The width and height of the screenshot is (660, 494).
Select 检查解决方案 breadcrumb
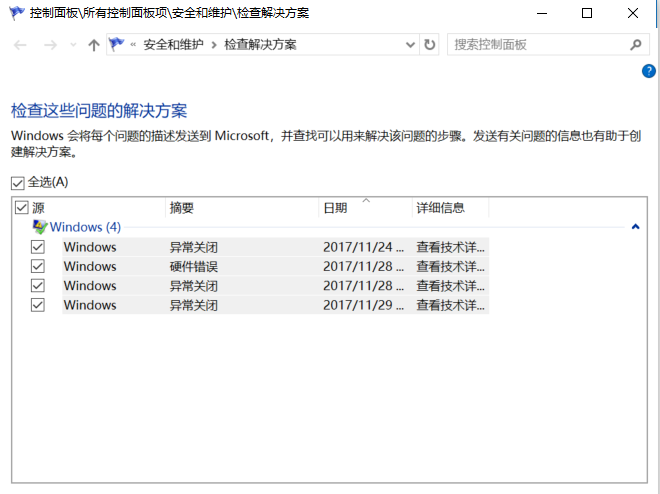(260, 45)
